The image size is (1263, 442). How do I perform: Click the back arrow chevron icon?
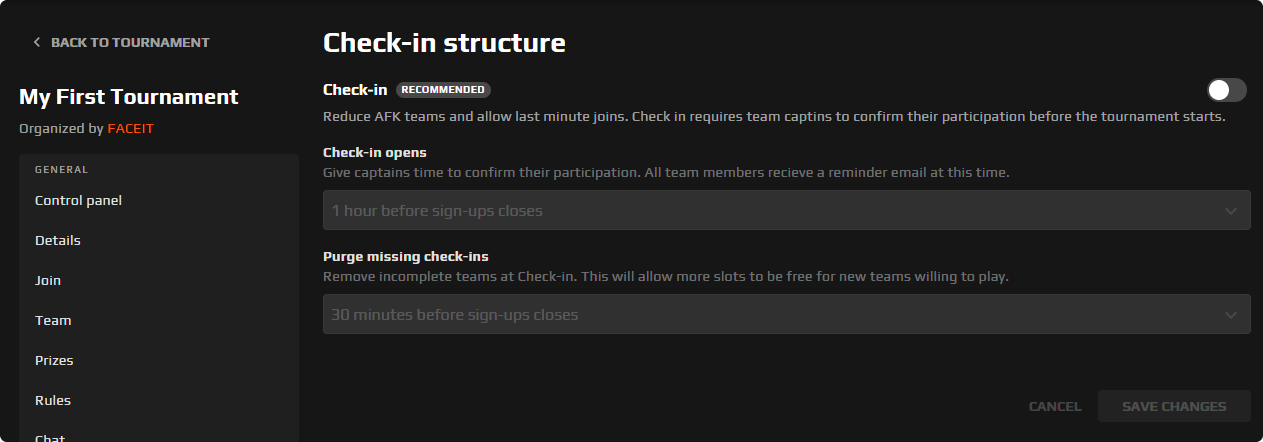[37, 43]
